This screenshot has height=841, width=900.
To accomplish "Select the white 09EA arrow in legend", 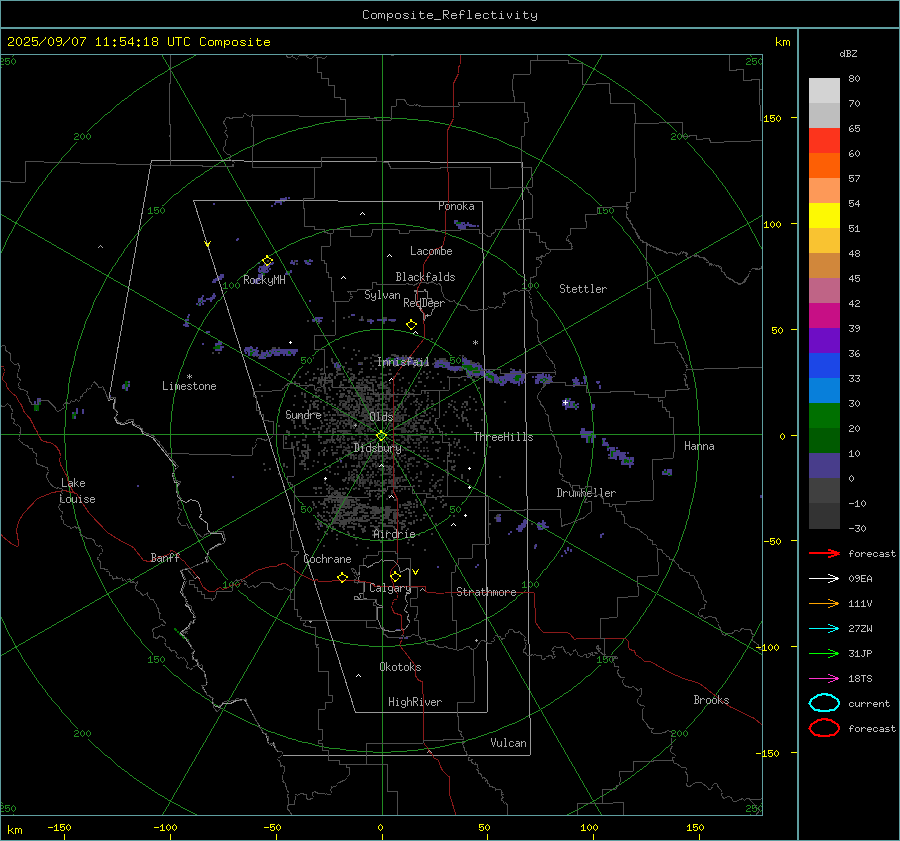I will pos(824,578).
